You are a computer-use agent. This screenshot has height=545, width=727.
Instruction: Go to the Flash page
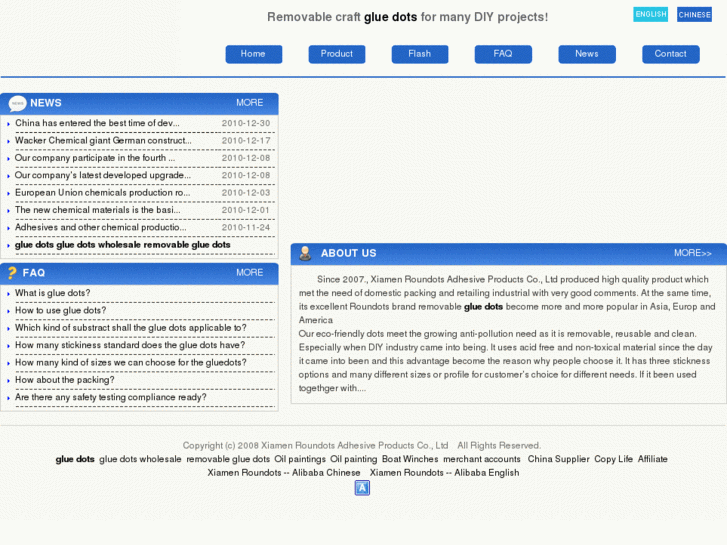(x=420, y=54)
